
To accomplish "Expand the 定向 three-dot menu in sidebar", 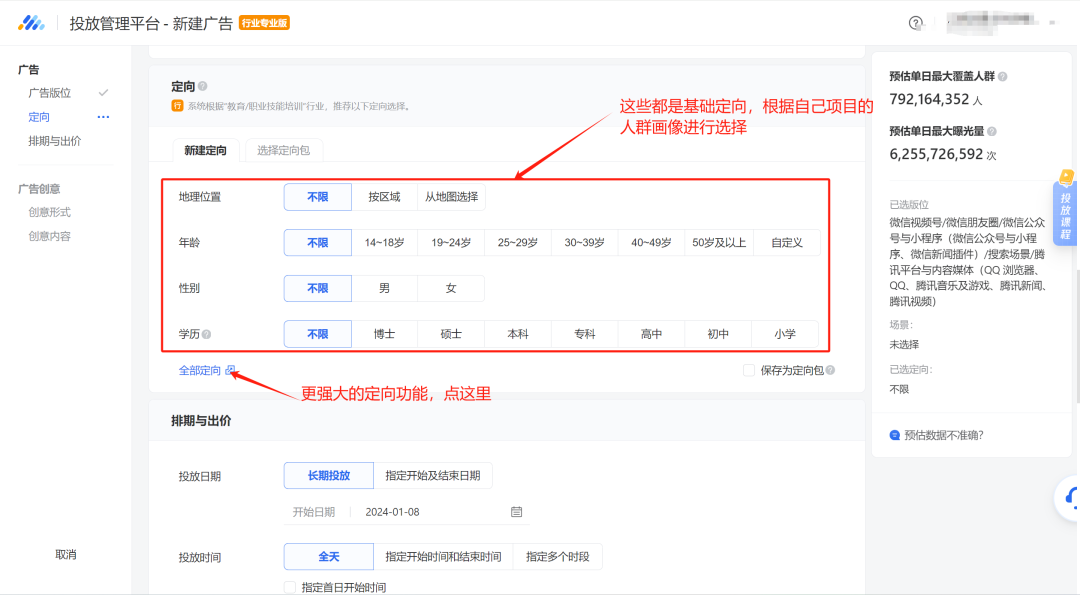I will (103, 117).
